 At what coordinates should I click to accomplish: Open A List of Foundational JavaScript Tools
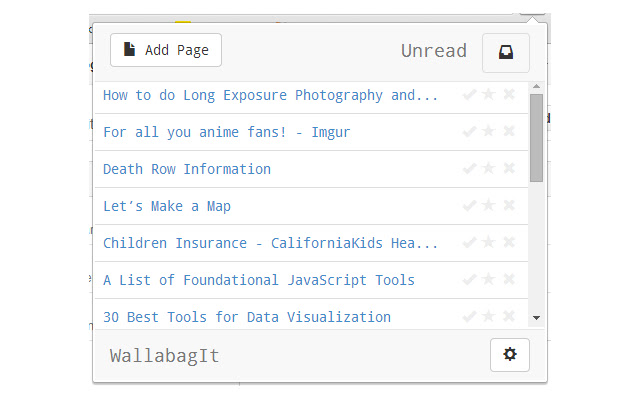(259, 280)
